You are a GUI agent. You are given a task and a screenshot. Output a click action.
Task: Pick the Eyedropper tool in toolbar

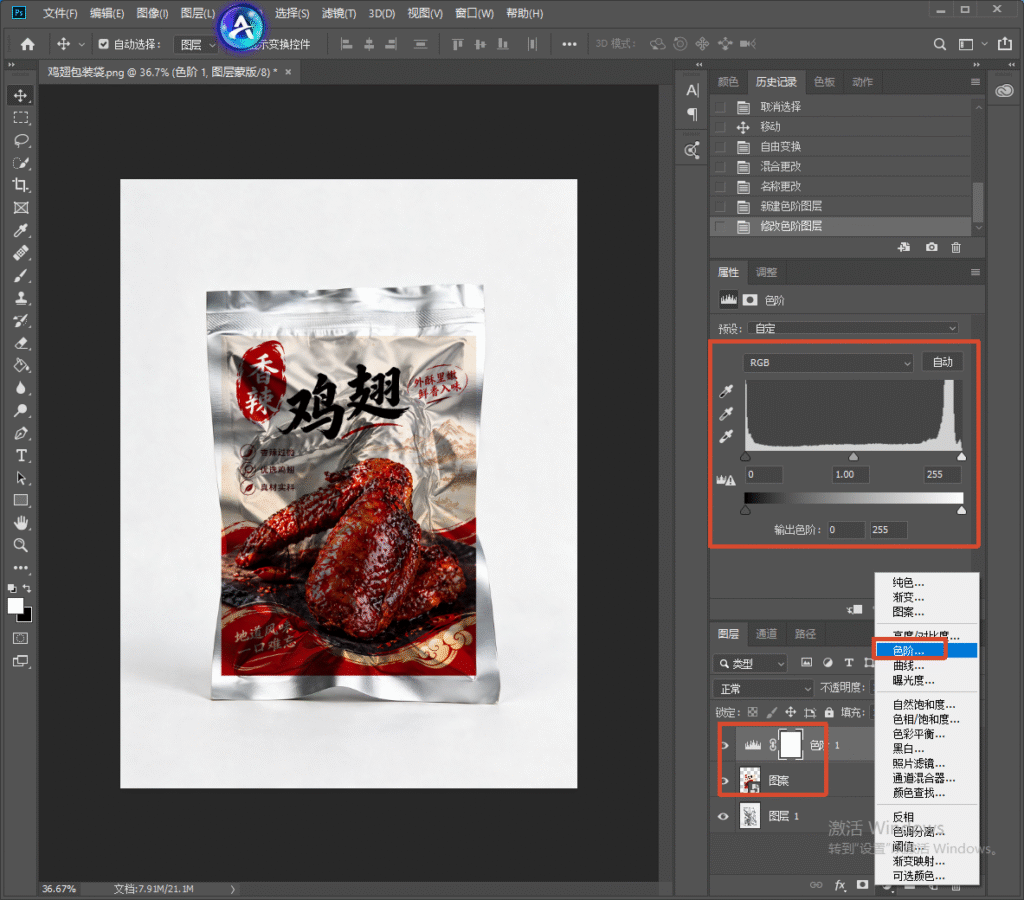coord(21,230)
